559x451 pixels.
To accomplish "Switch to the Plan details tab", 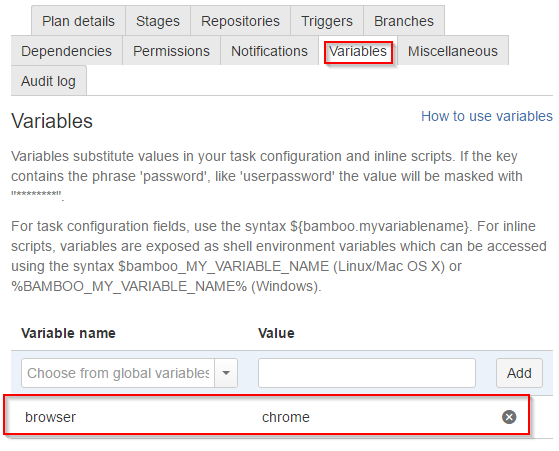I will point(78,21).
